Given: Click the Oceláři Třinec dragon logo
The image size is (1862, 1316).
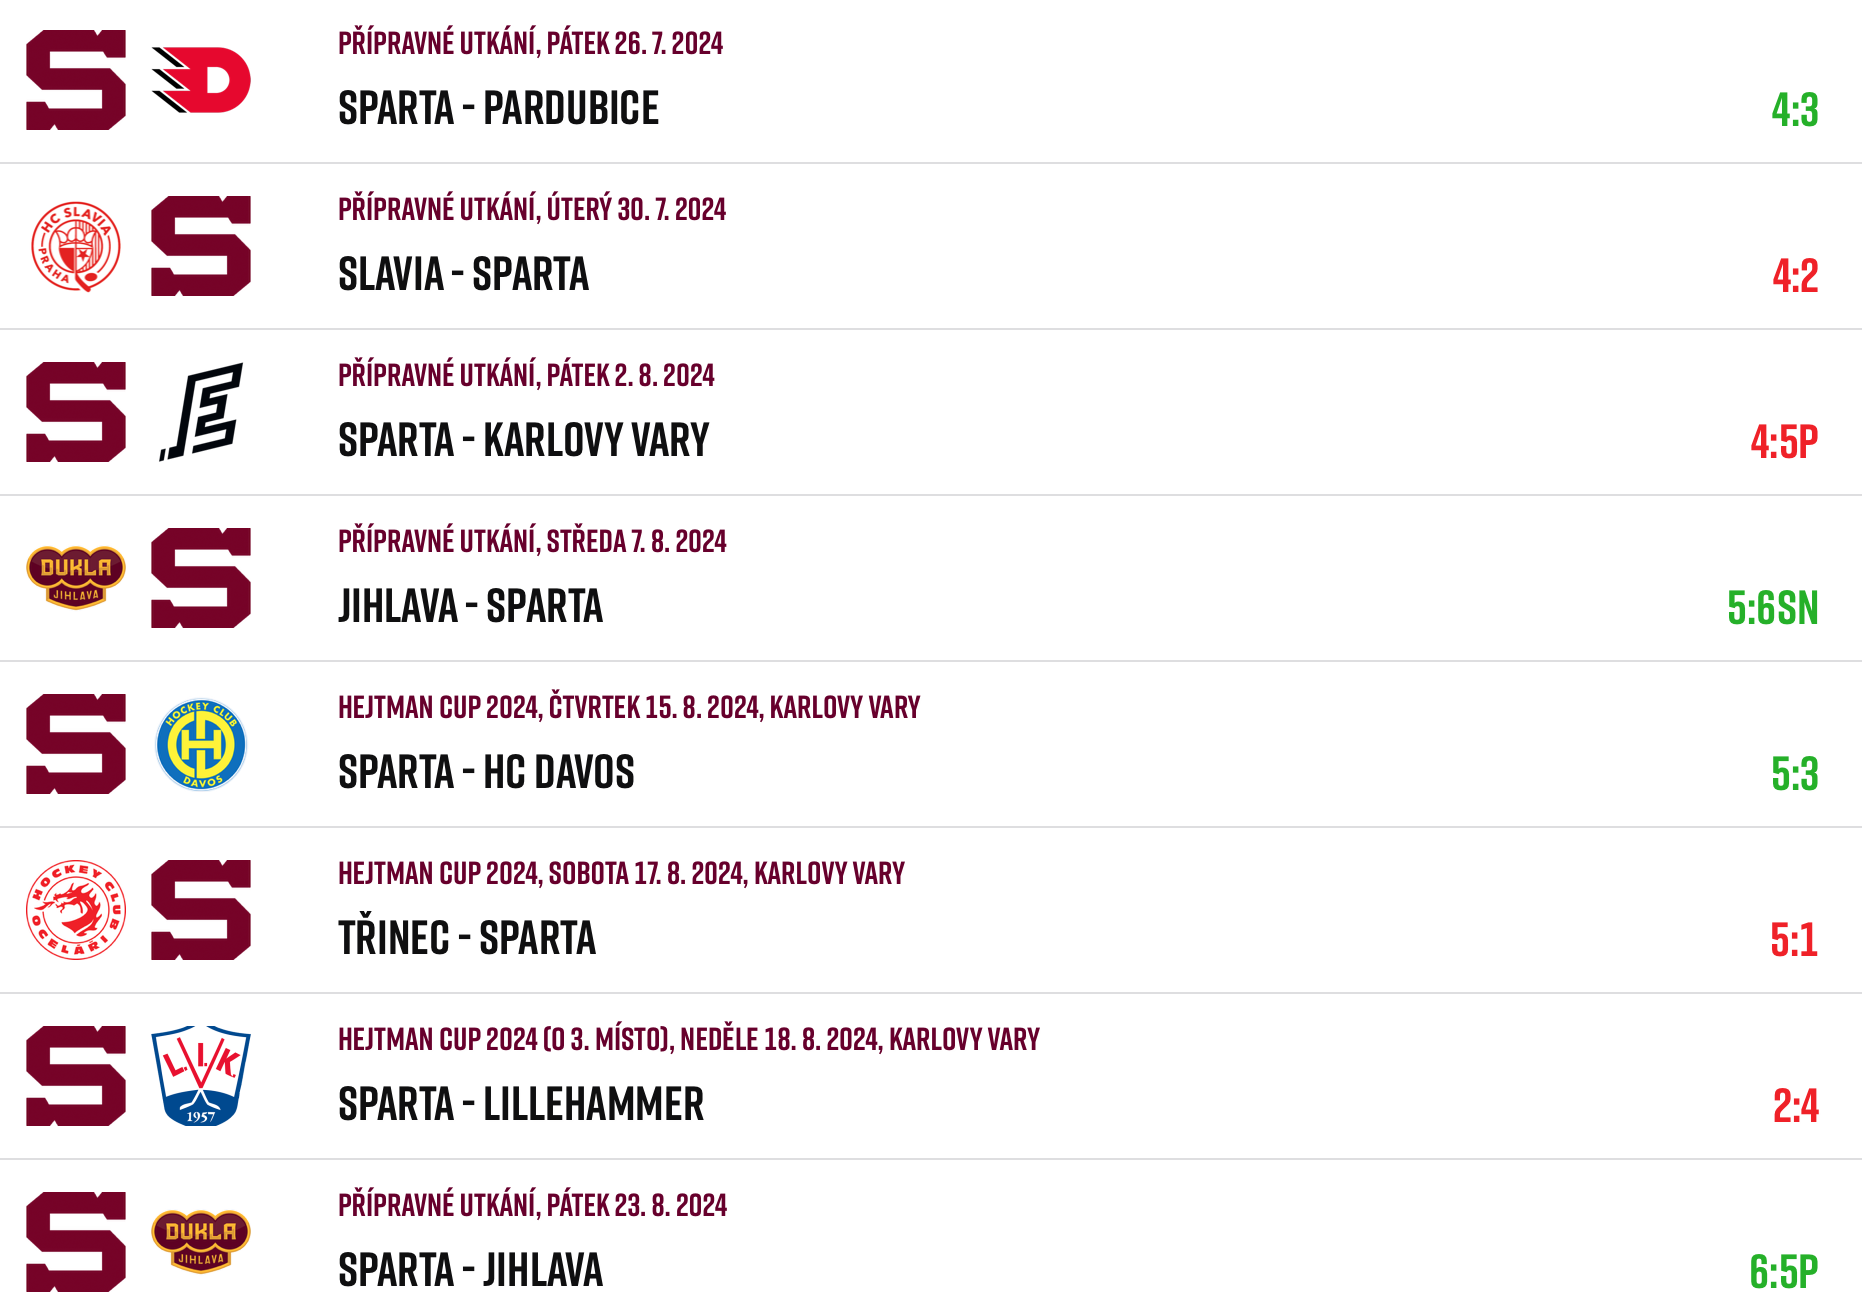Looking at the screenshot, I should pos(76,910).
